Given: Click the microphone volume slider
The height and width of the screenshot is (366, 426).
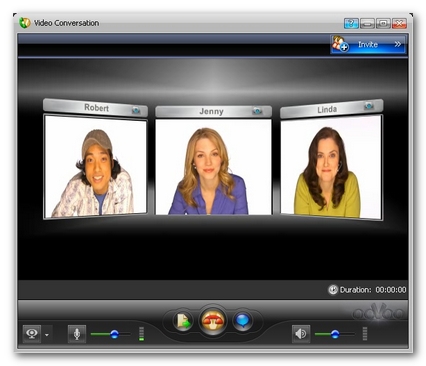Looking at the screenshot, I should [x=111, y=334].
